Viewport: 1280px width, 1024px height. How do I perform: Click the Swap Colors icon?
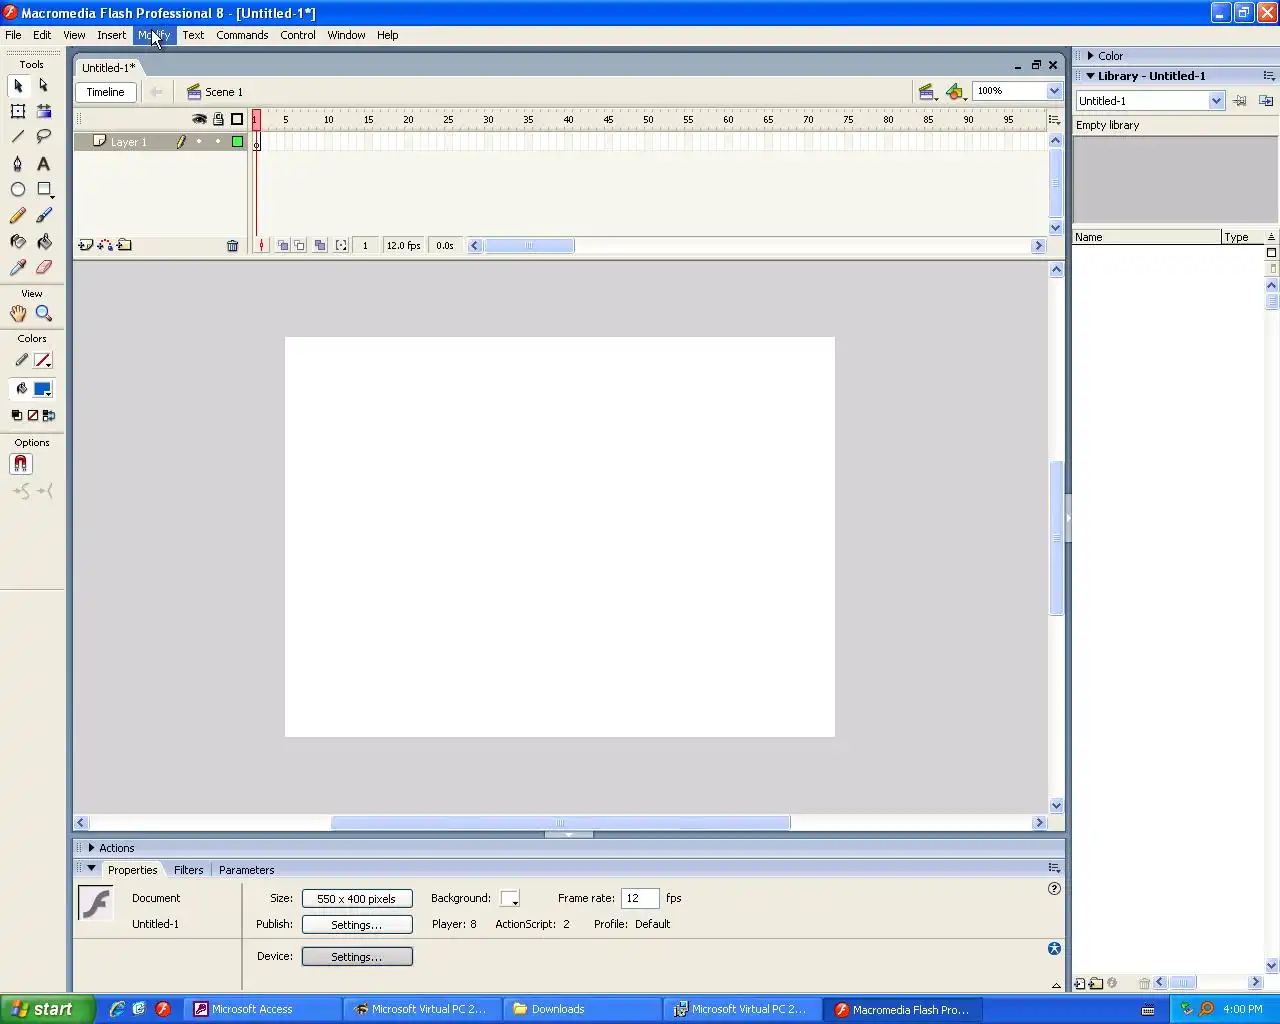49,415
